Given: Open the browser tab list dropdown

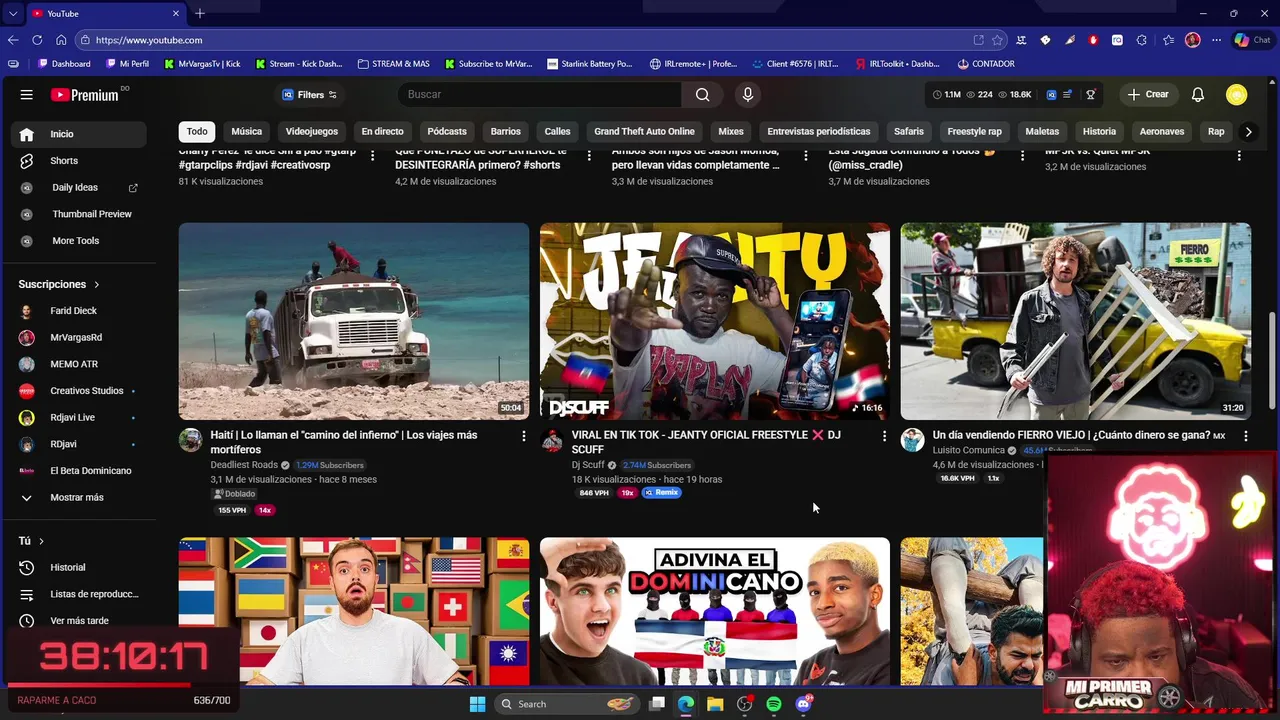Looking at the screenshot, I should [12, 13].
